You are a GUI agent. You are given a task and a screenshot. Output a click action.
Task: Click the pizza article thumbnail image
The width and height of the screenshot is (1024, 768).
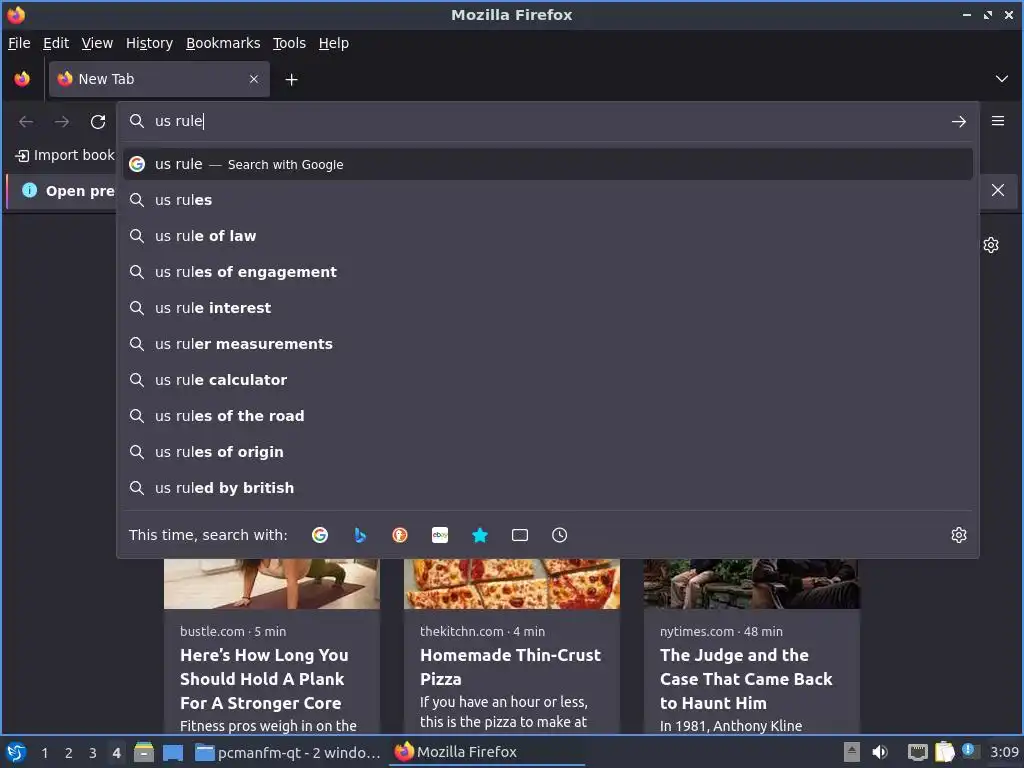pyautogui.click(x=512, y=584)
